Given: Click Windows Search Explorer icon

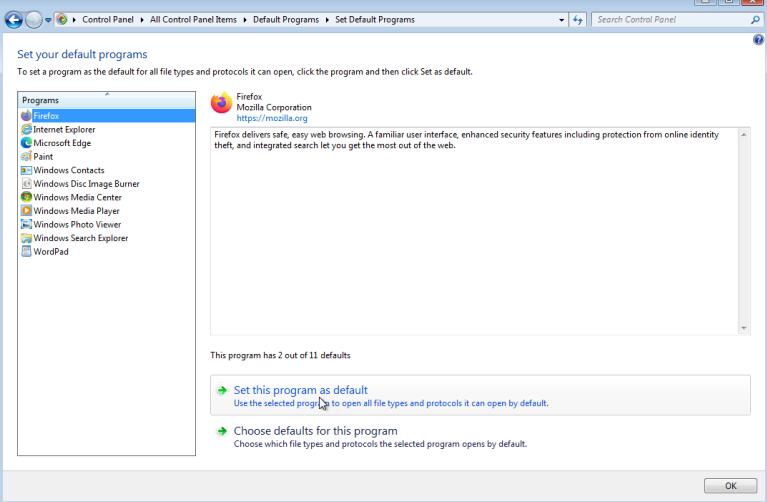Looking at the screenshot, I should point(26,238).
